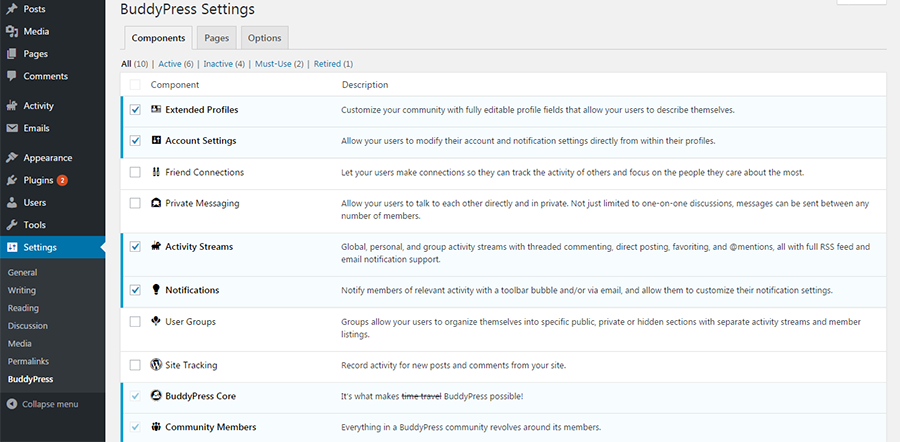Click the Emails envelope icon

(11, 128)
